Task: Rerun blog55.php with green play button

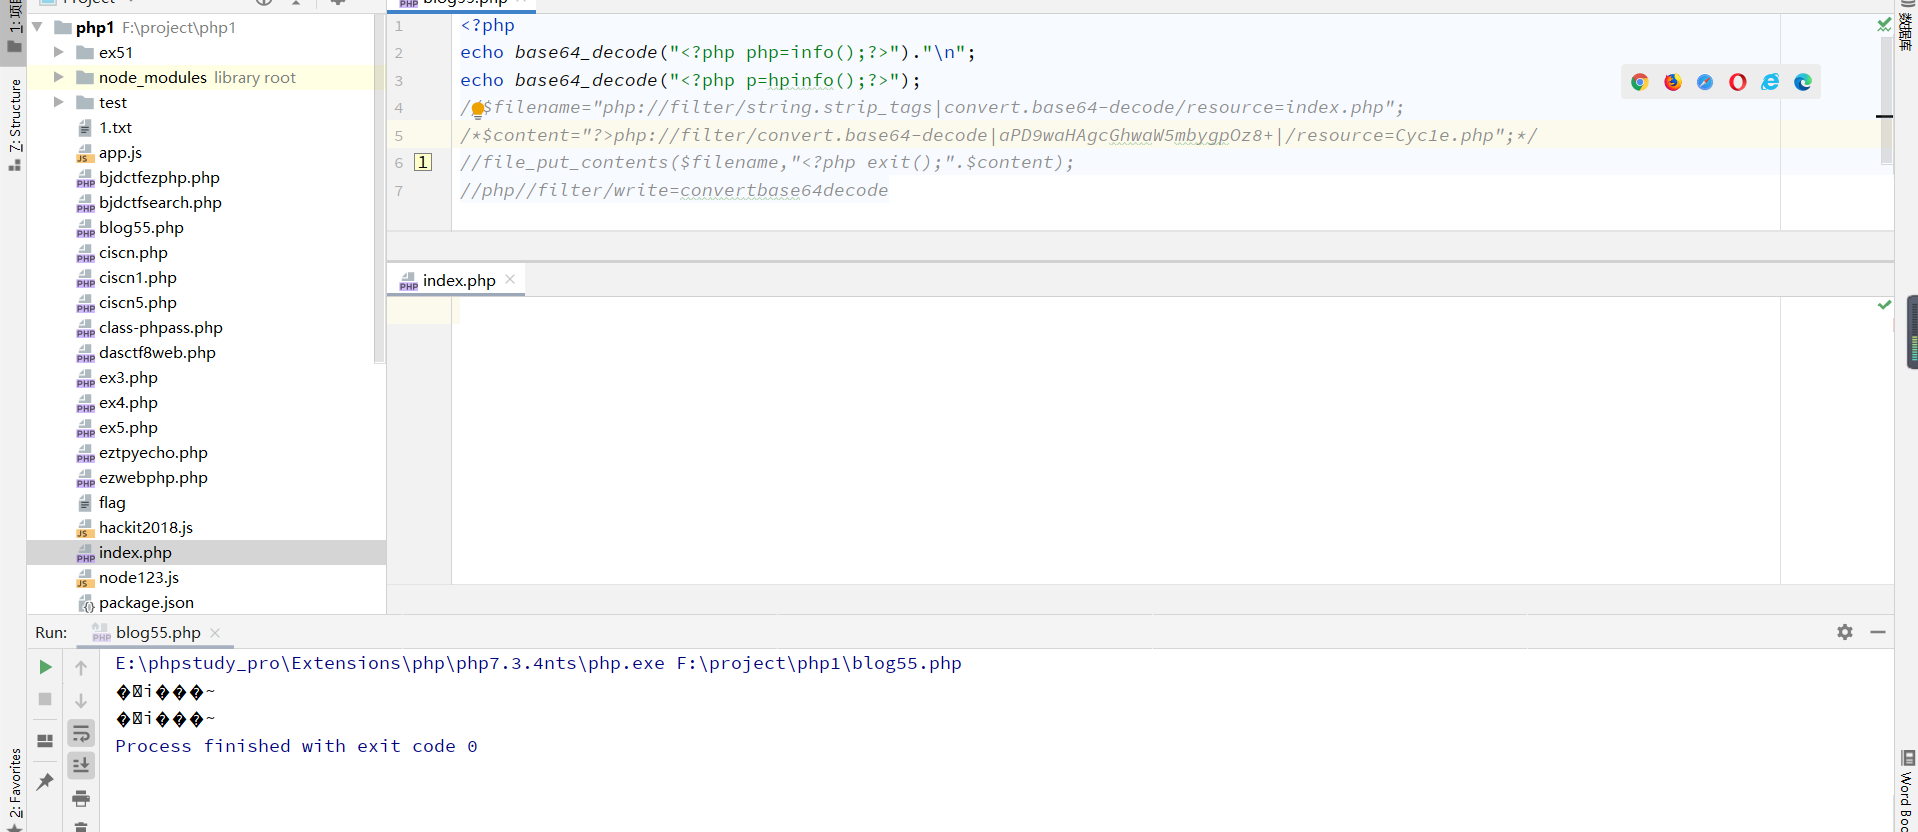Action: pyautogui.click(x=45, y=667)
